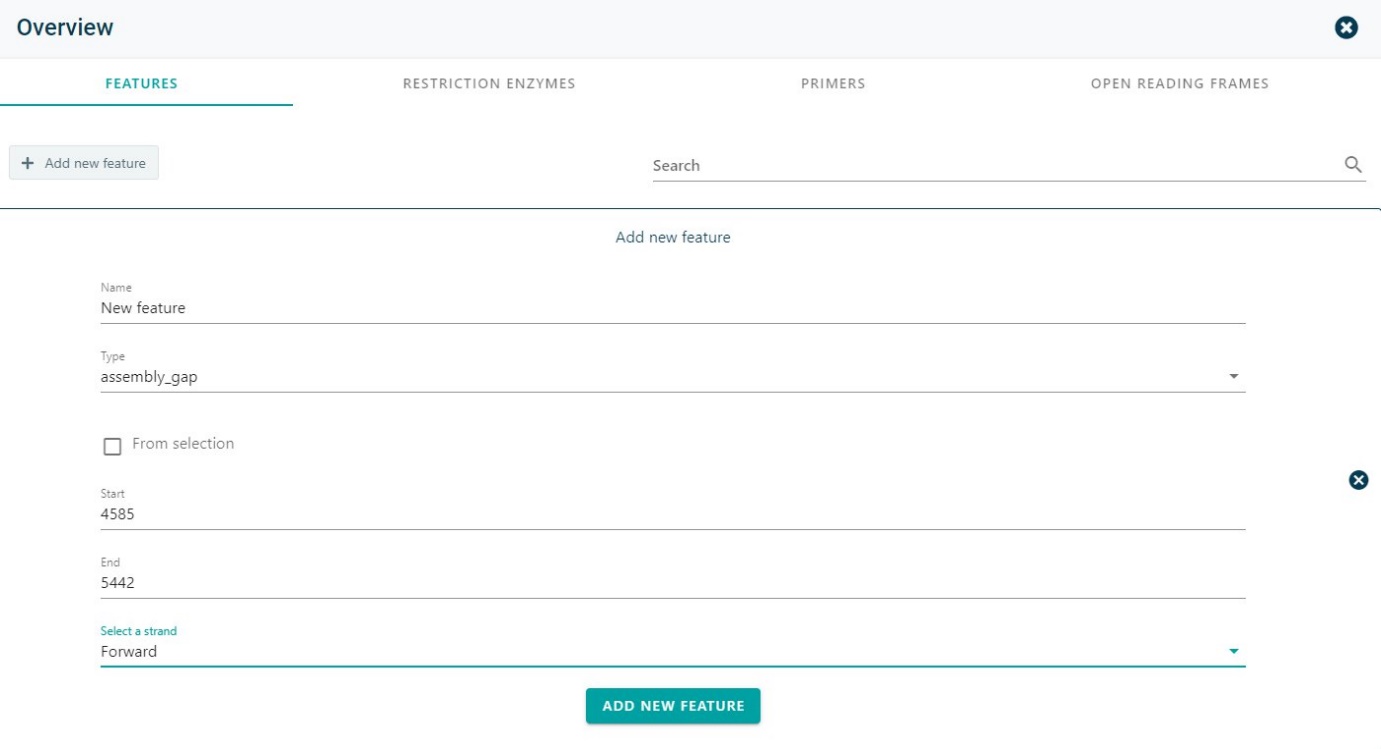Open the Restriction Enzymes tab
Image resolution: width=1381 pixels, height=749 pixels.
click(488, 84)
